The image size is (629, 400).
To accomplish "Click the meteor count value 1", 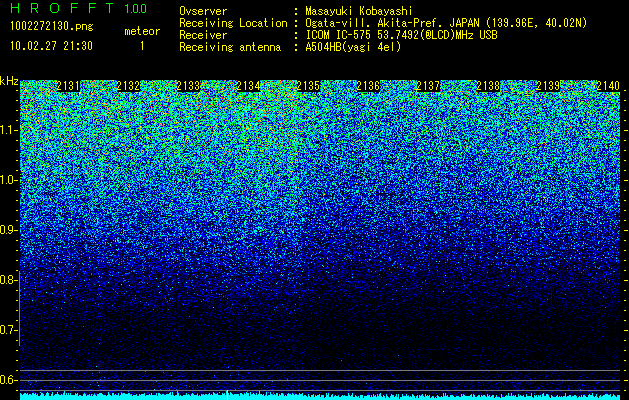I will coord(142,46).
